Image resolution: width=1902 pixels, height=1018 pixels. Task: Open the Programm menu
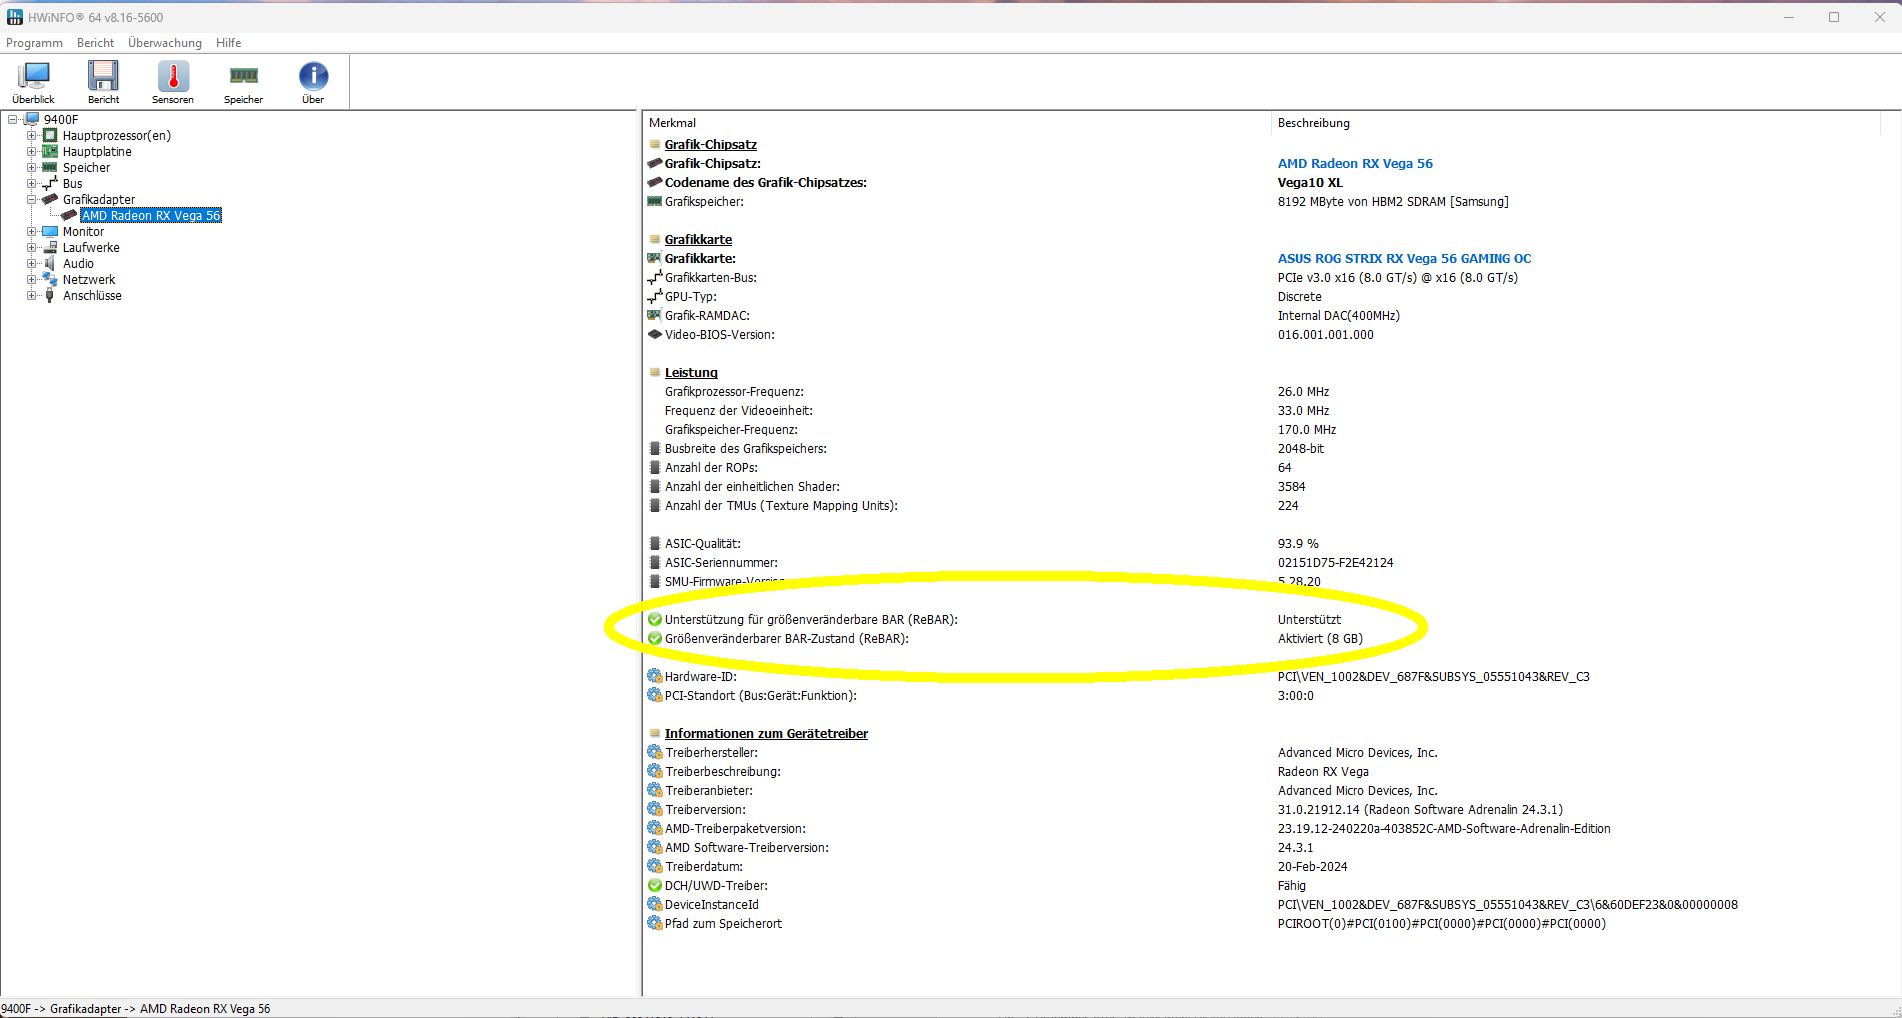(x=34, y=43)
